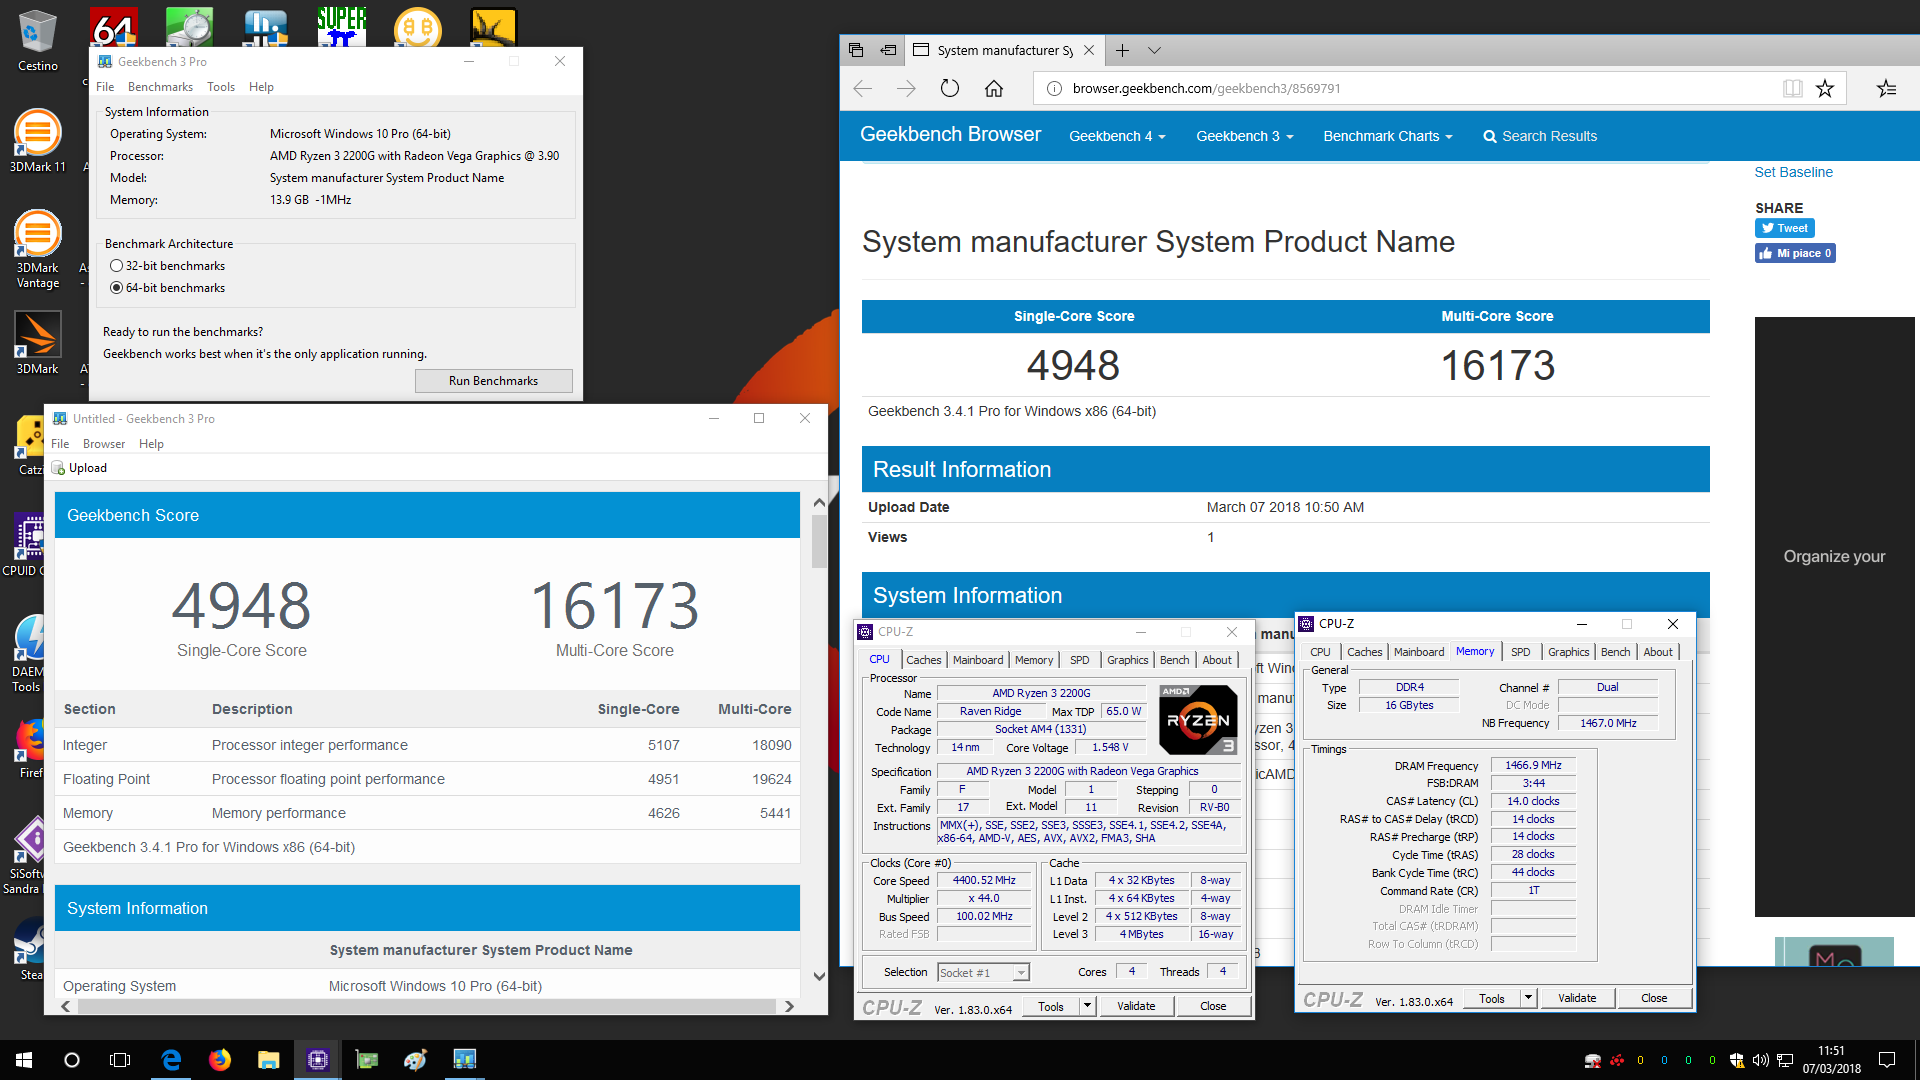The width and height of the screenshot is (1920, 1080).
Task: Switch to CPU-Z on the taskbar
Action: (x=317, y=1060)
